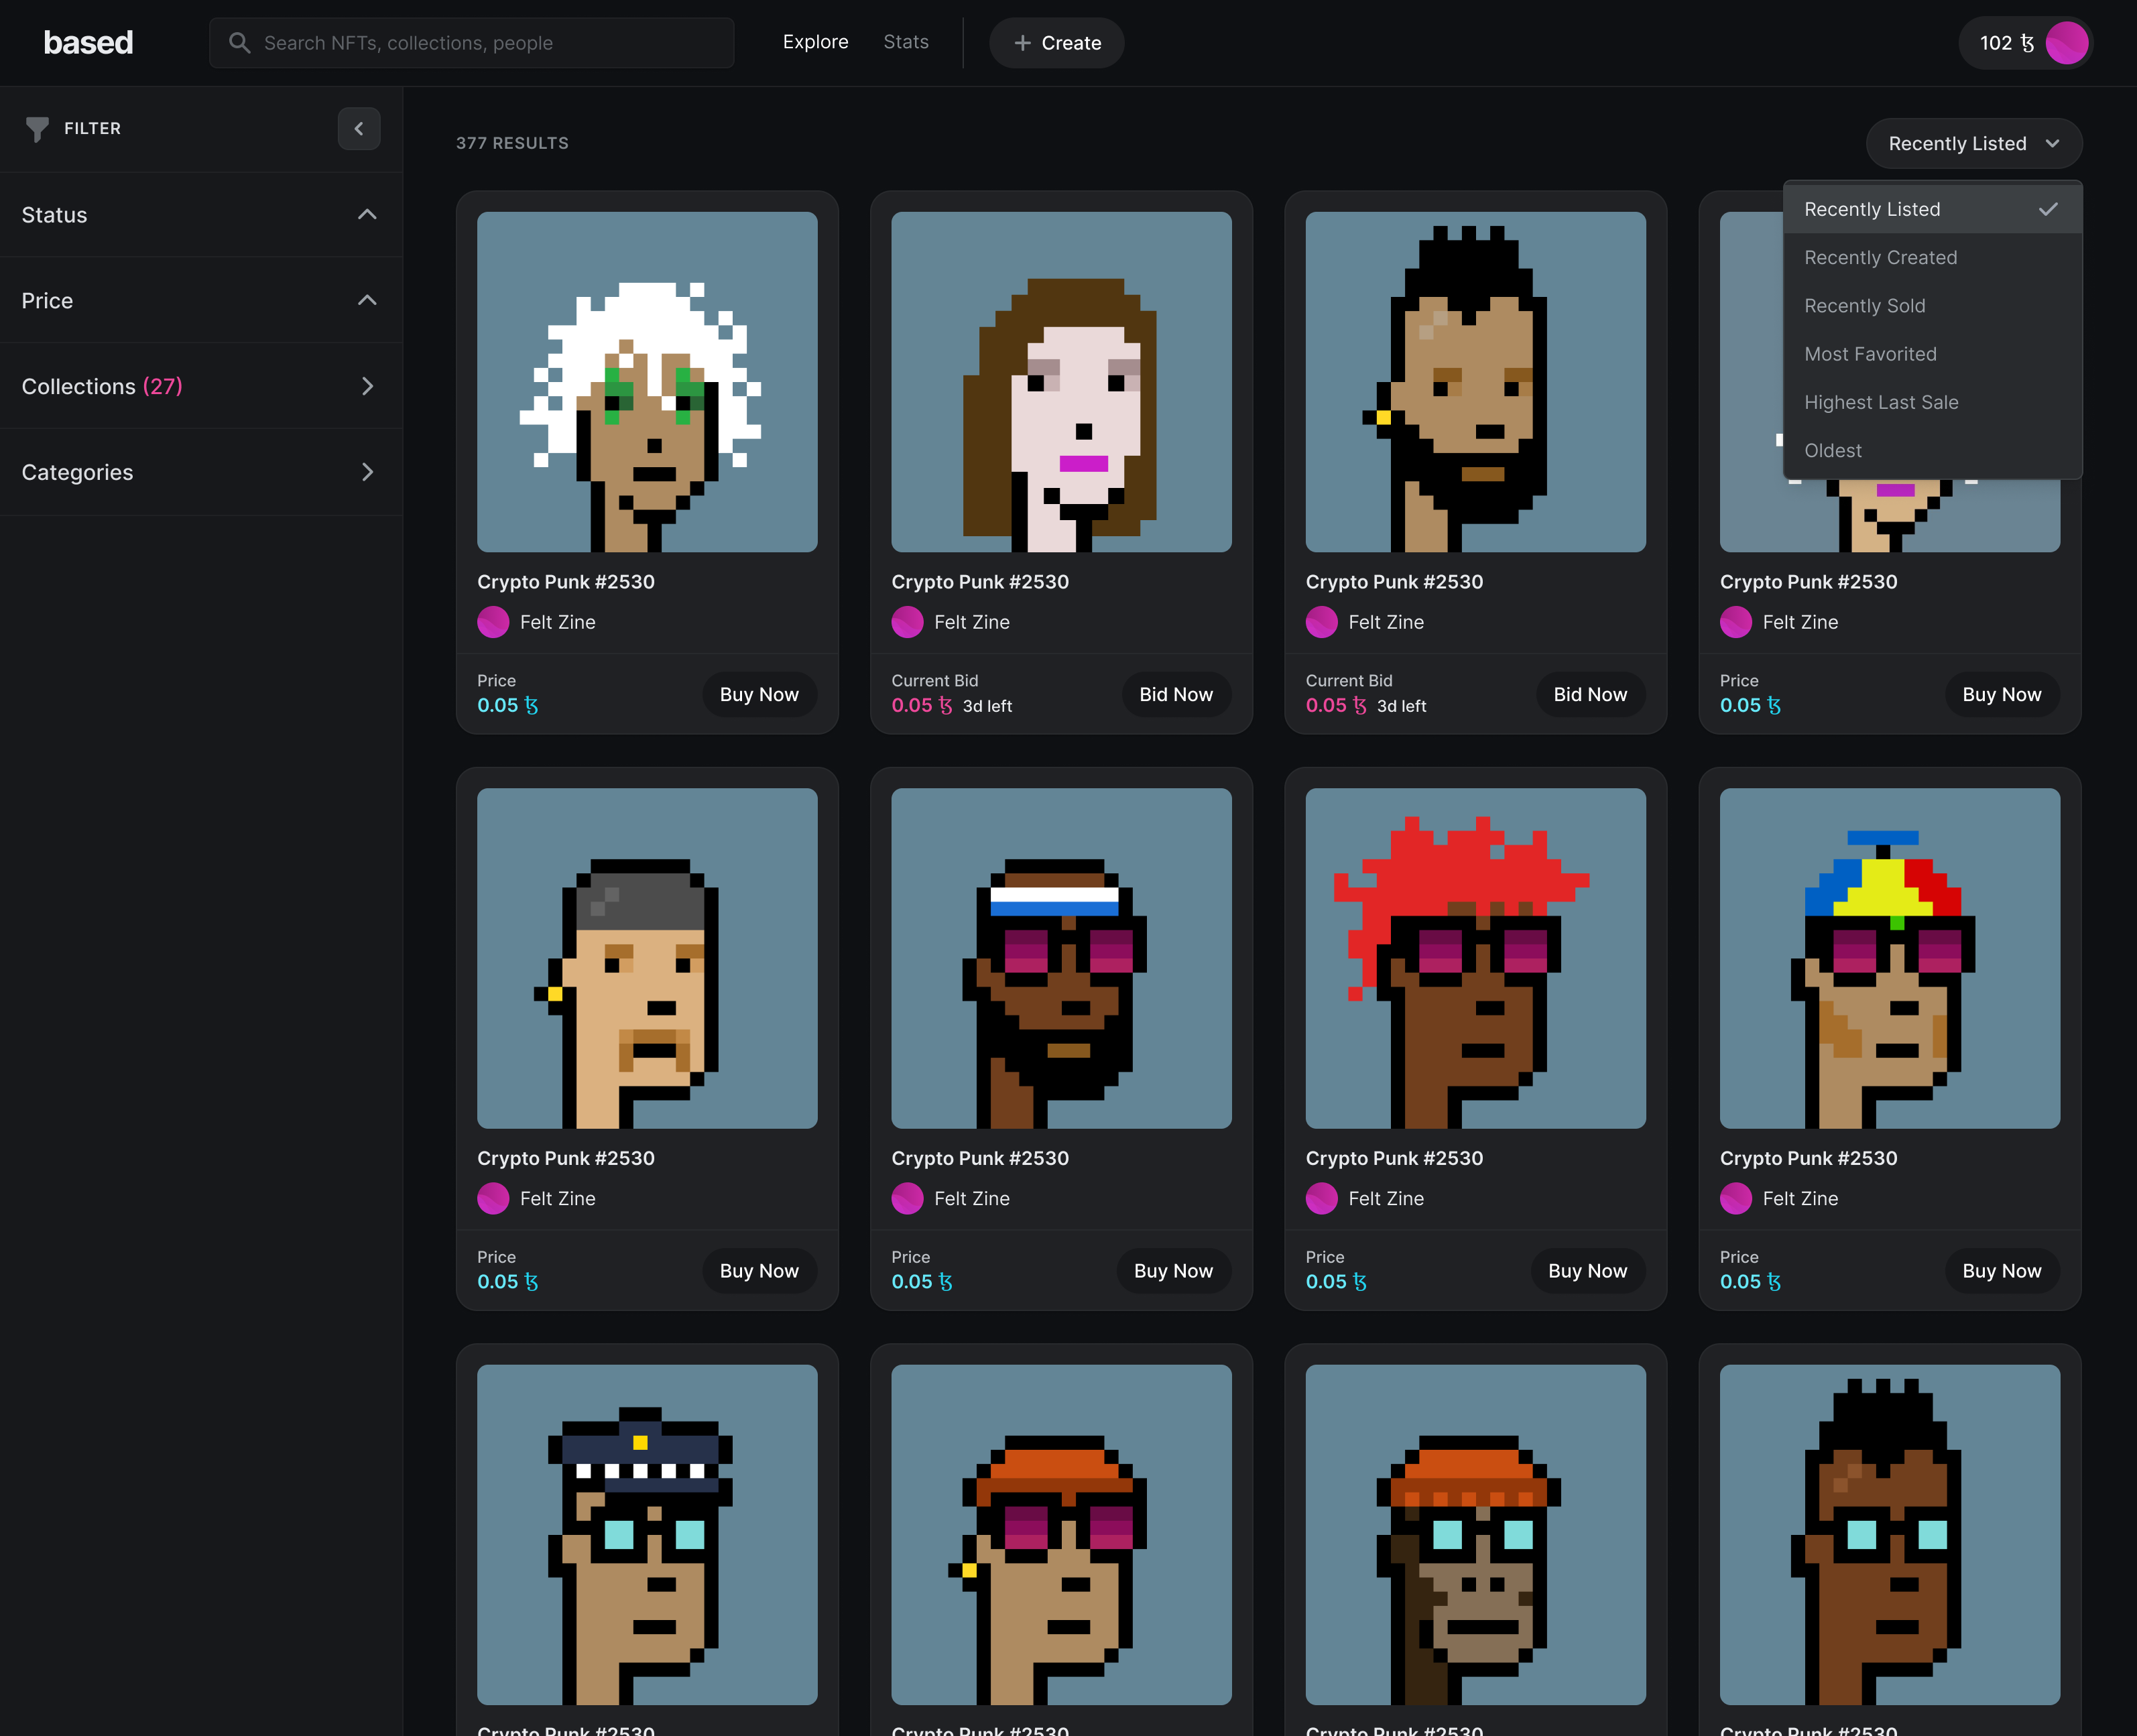Click Felt Zine avatar on red-haired punk card

(x=1321, y=1198)
